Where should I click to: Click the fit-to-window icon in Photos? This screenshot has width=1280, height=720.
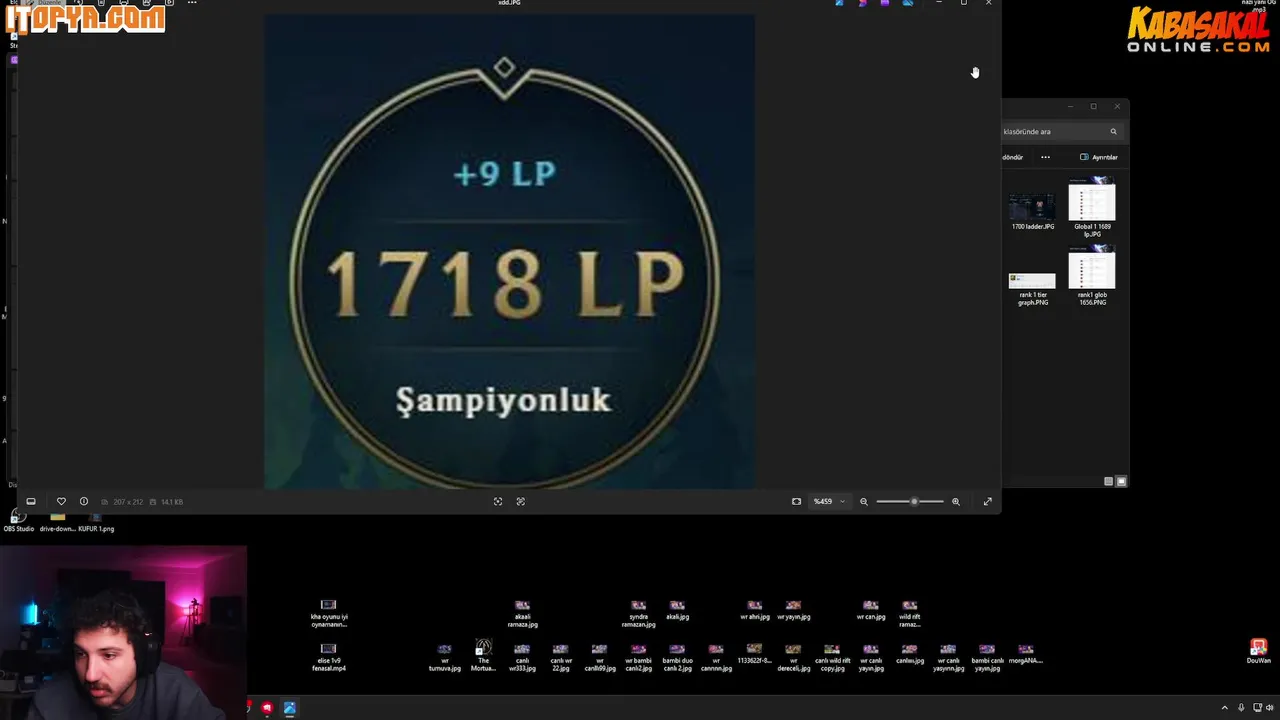point(498,502)
